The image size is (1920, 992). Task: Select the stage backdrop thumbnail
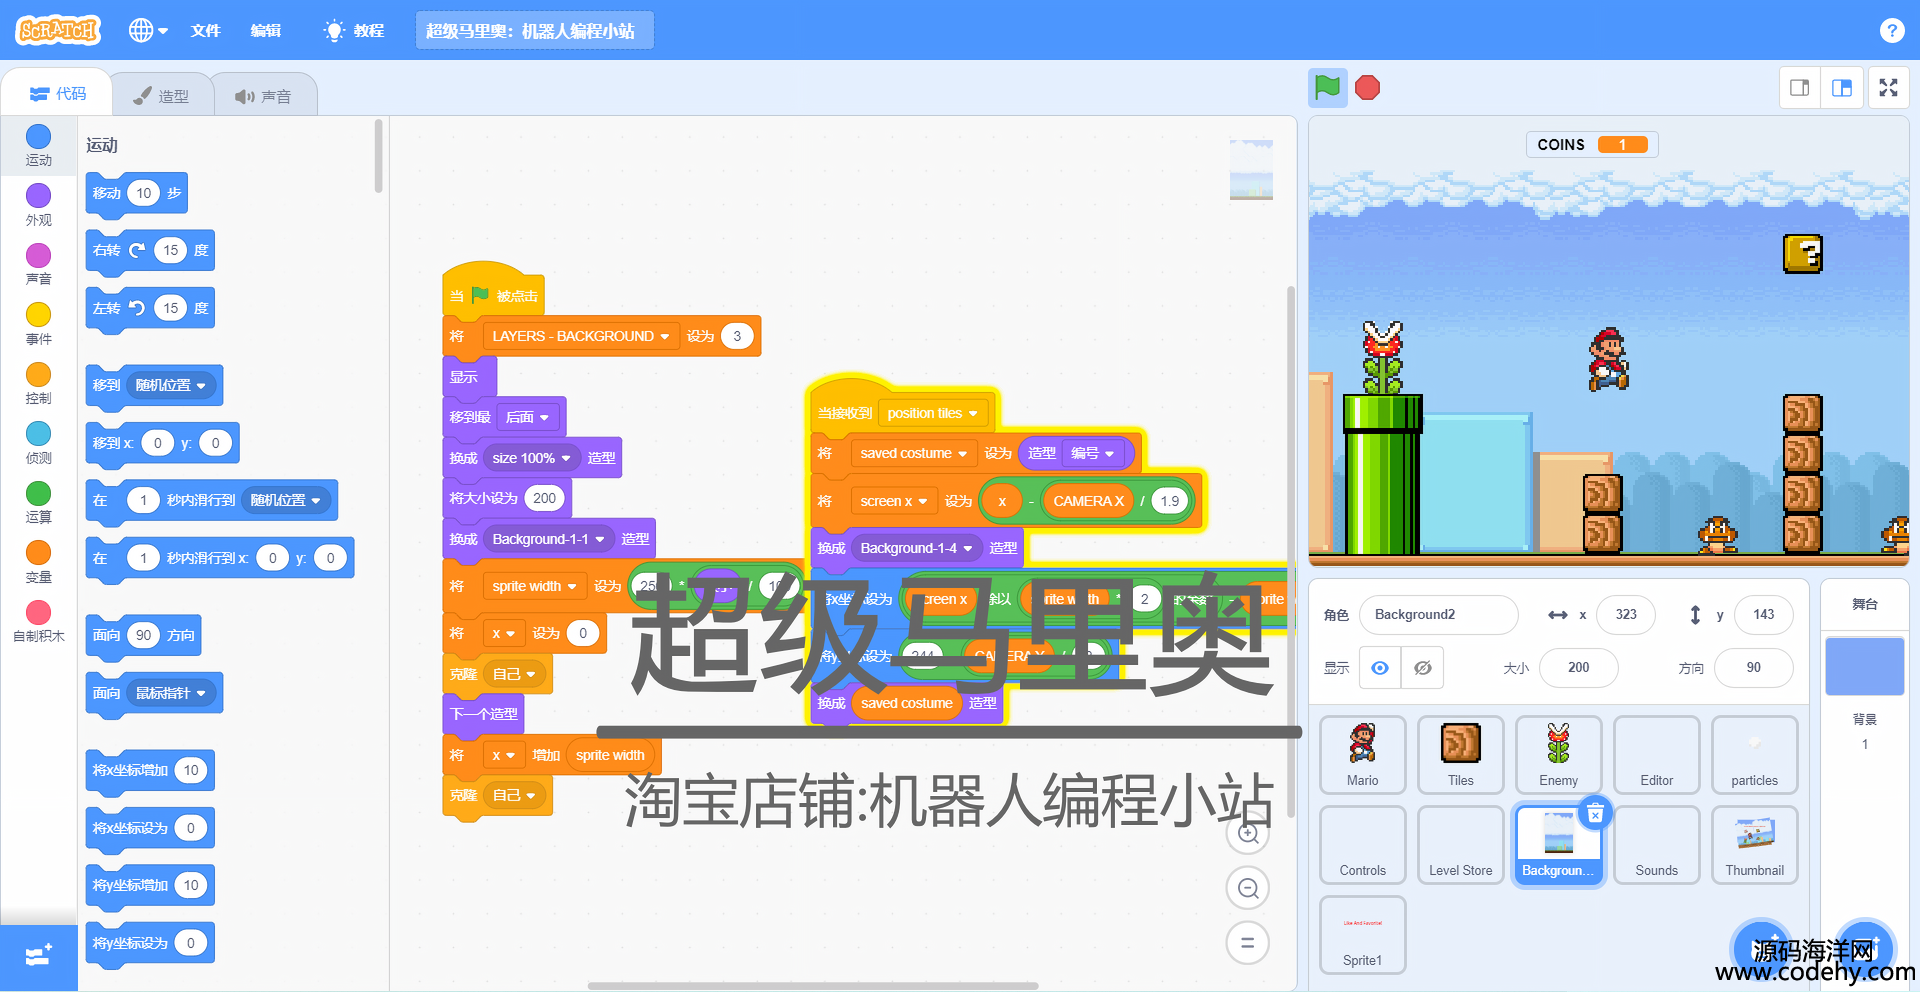point(1864,667)
